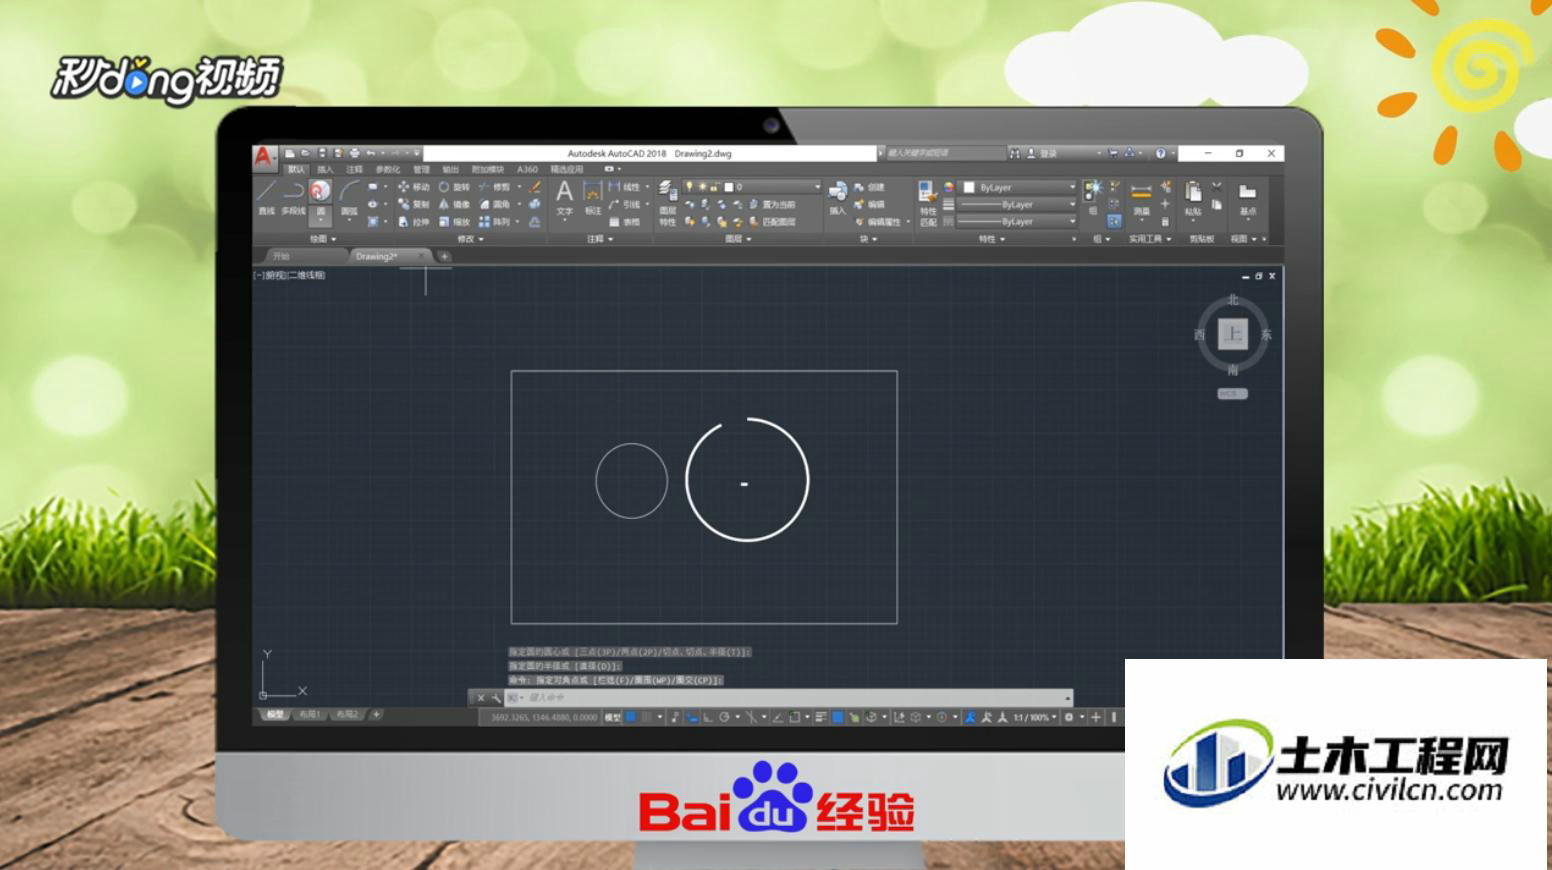Click the Fillet (圆角) tool
1552x870 pixels.
point(494,204)
